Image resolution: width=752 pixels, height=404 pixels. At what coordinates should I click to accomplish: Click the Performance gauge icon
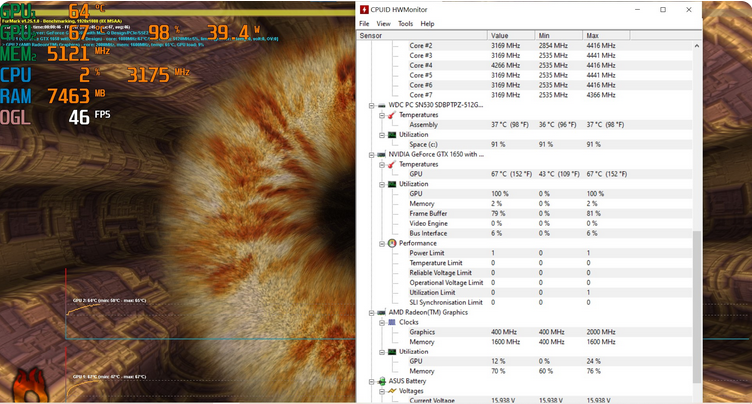[391, 243]
